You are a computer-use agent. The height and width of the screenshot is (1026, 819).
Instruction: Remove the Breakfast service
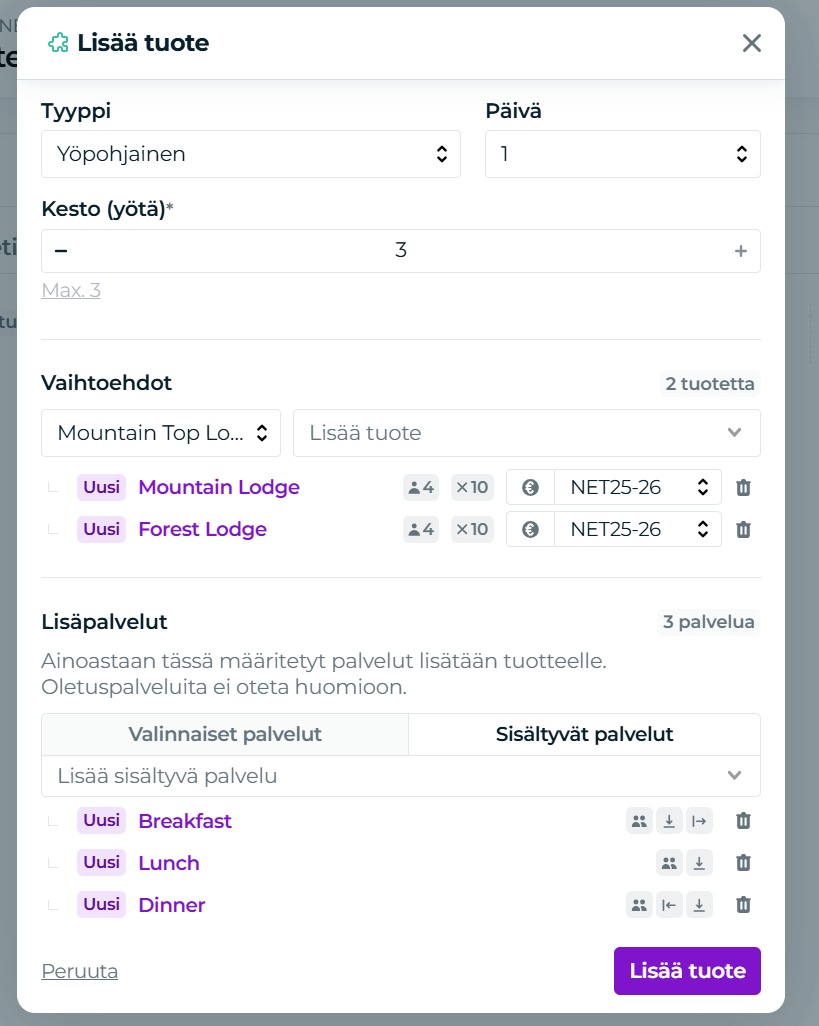[x=743, y=821]
